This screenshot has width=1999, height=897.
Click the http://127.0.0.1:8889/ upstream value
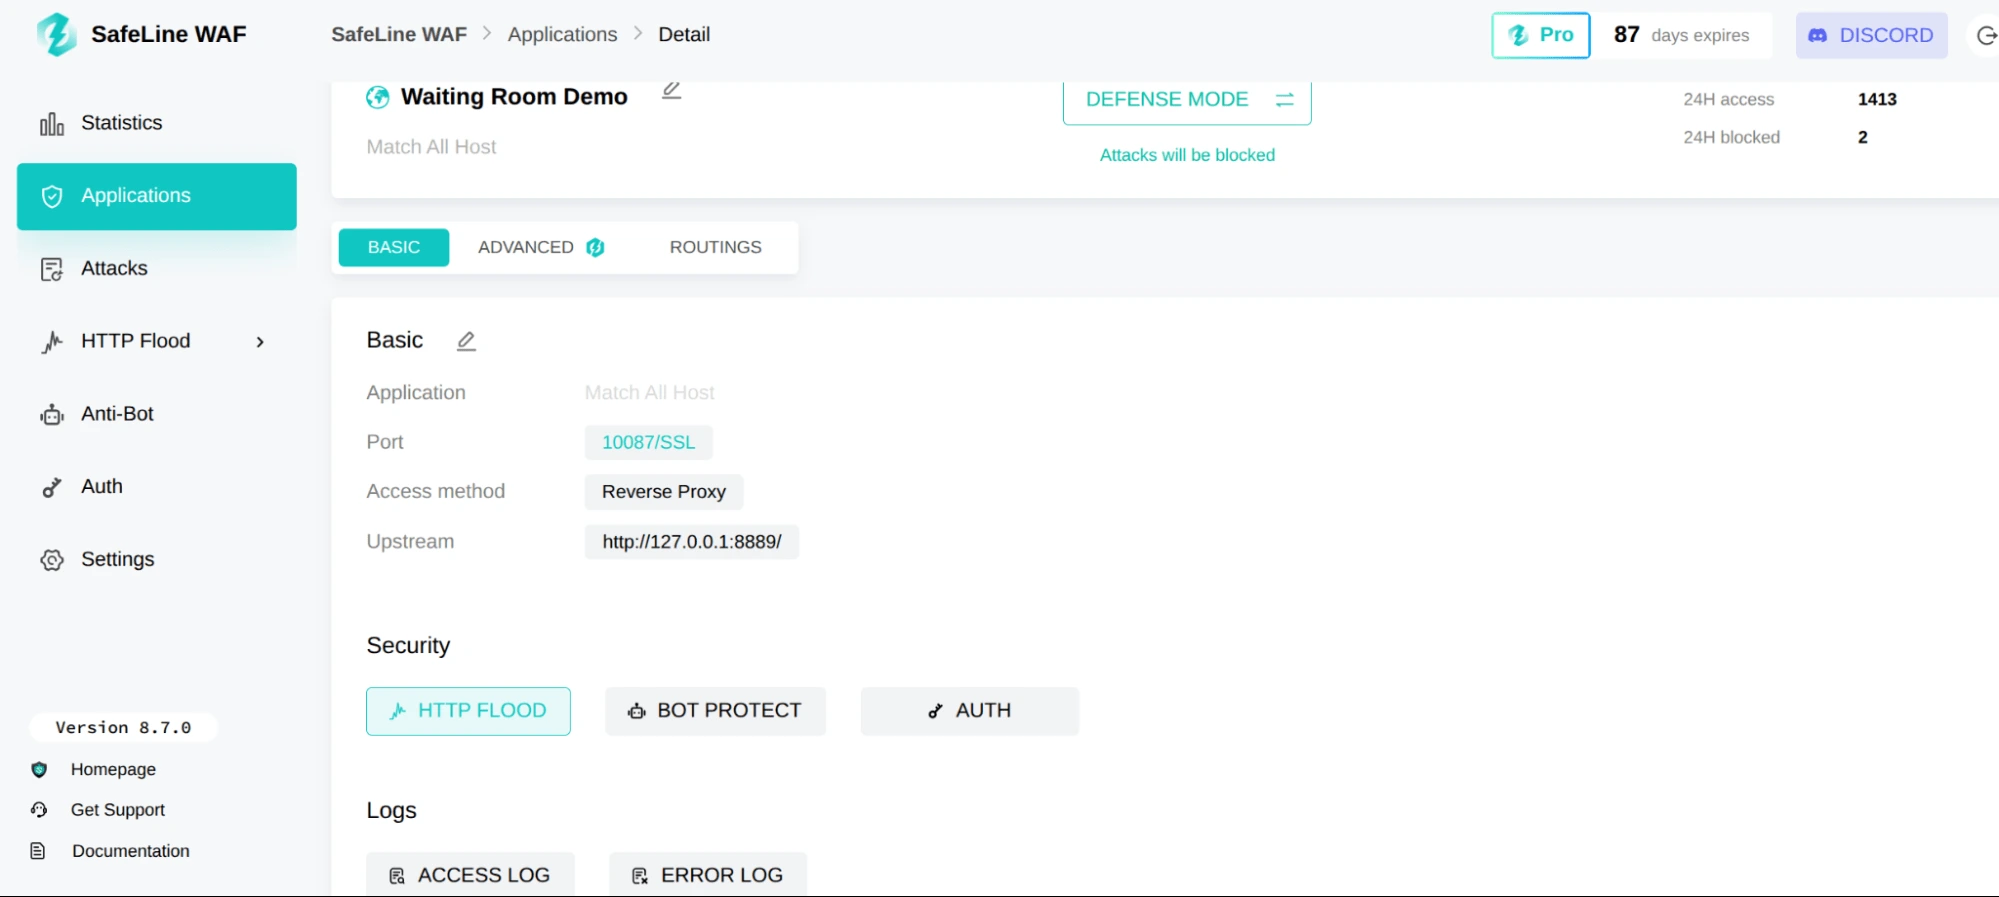(692, 542)
